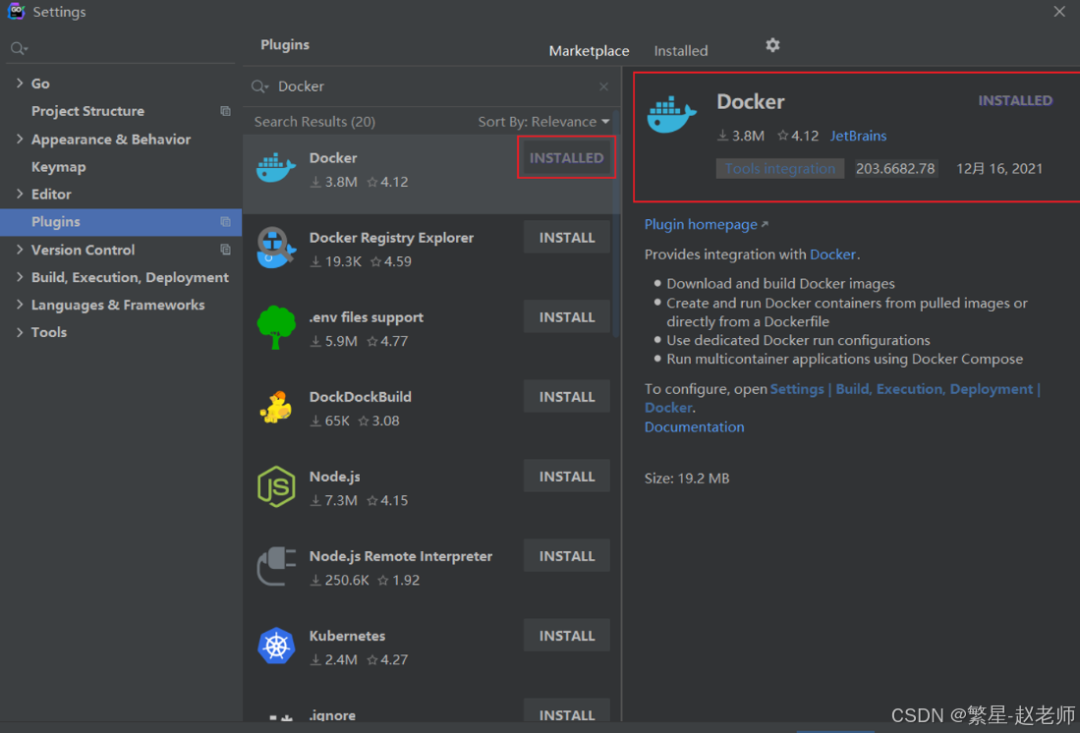1080x733 pixels.
Task: Click the plugin list vertical scrollbar
Action: (x=616, y=224)
